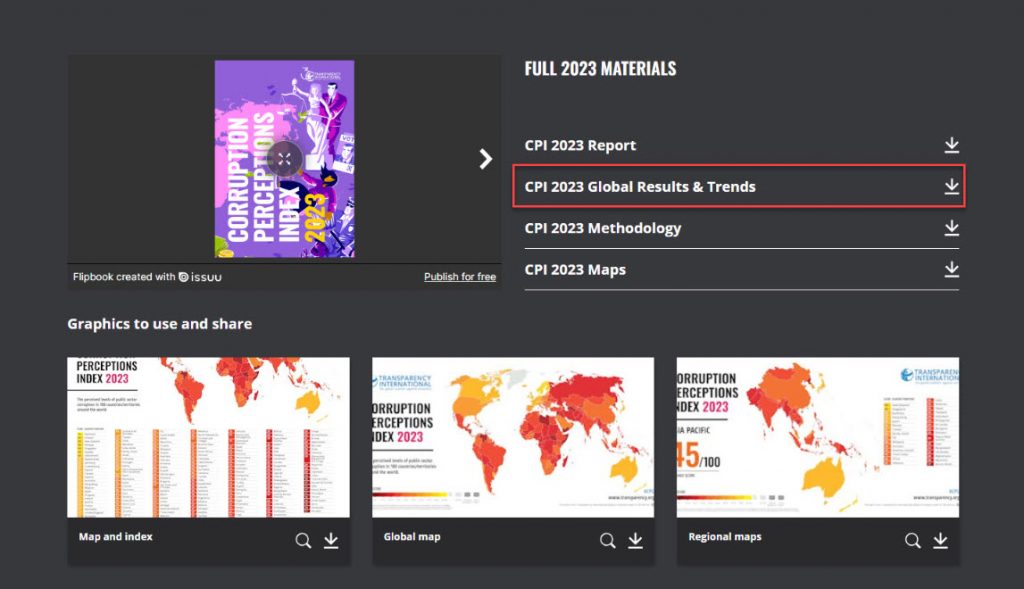
Task: Click download icon beside CPI 2023 Report
Action: (x=951, y=146)
